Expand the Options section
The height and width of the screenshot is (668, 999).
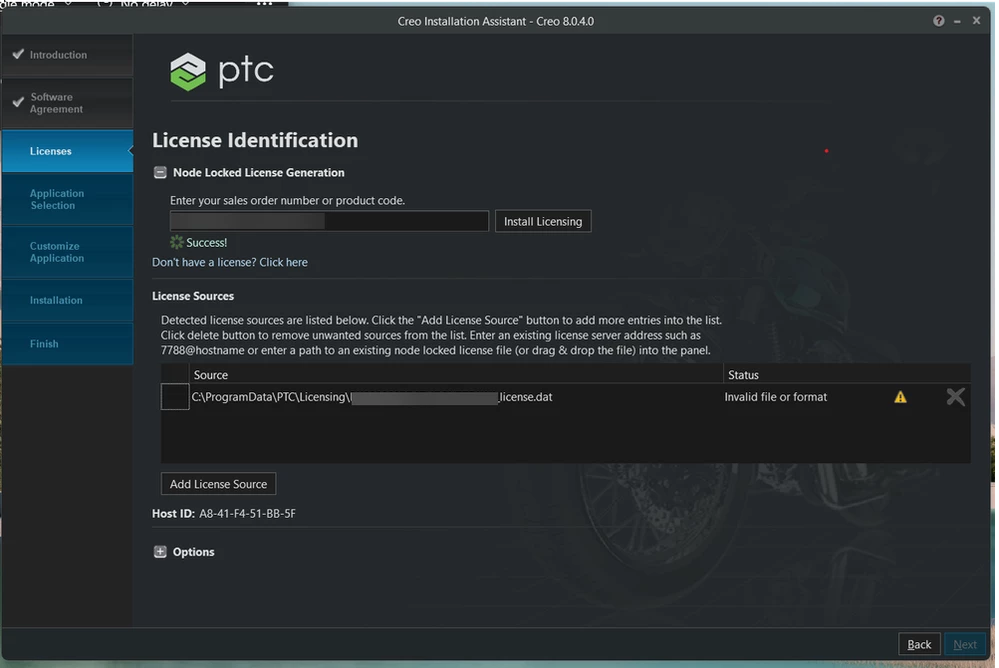coord(160,552)
